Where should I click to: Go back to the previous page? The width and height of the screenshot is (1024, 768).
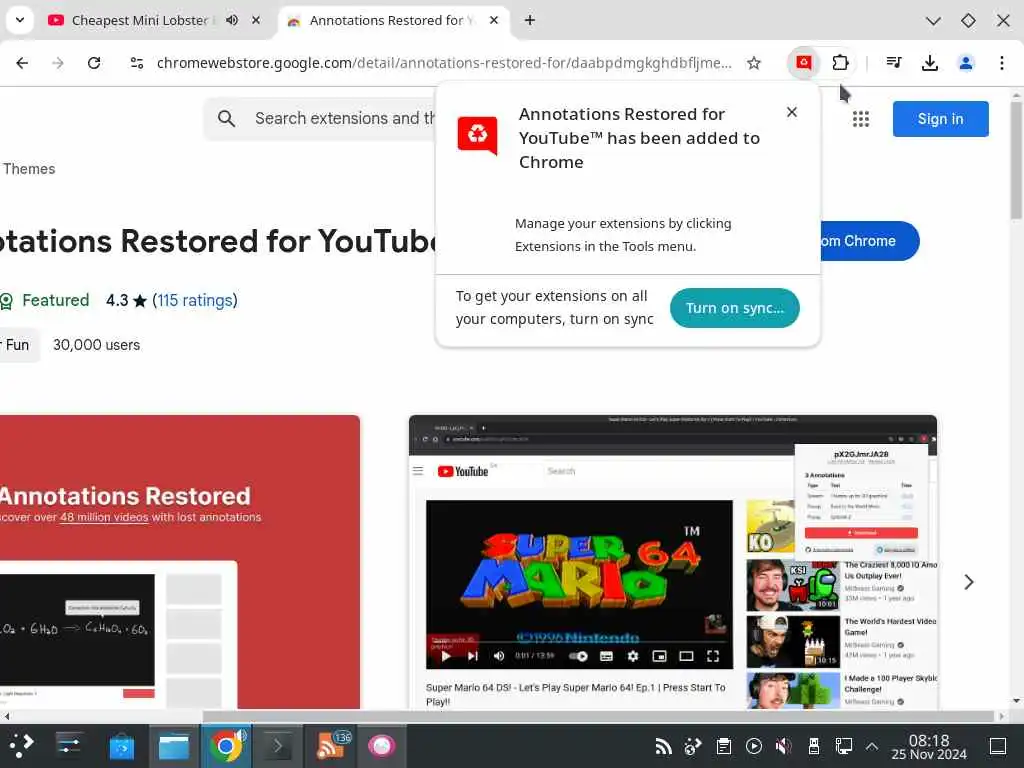22,63
